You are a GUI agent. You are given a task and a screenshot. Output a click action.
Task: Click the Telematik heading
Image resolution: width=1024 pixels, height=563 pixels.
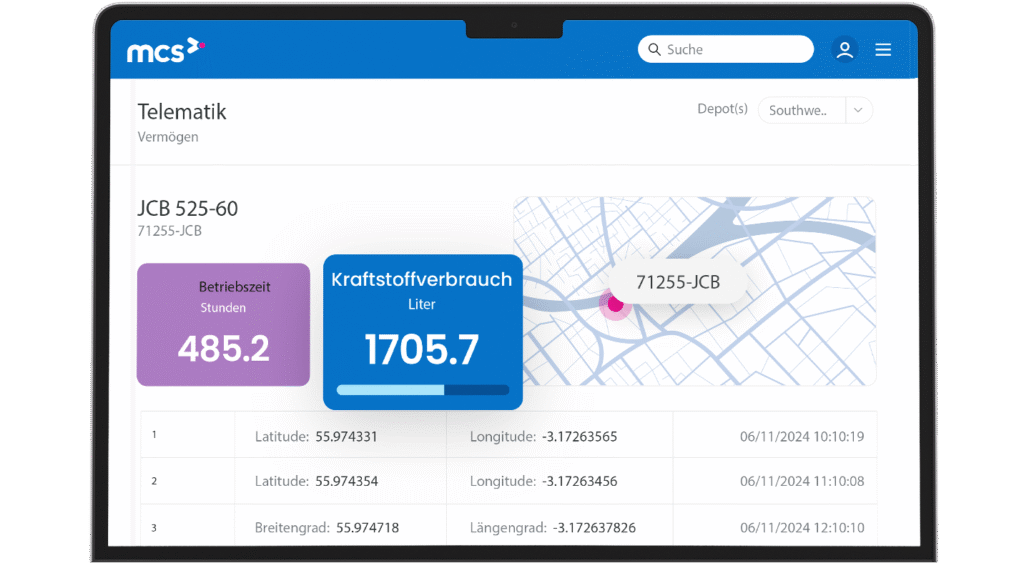point(182,112)
